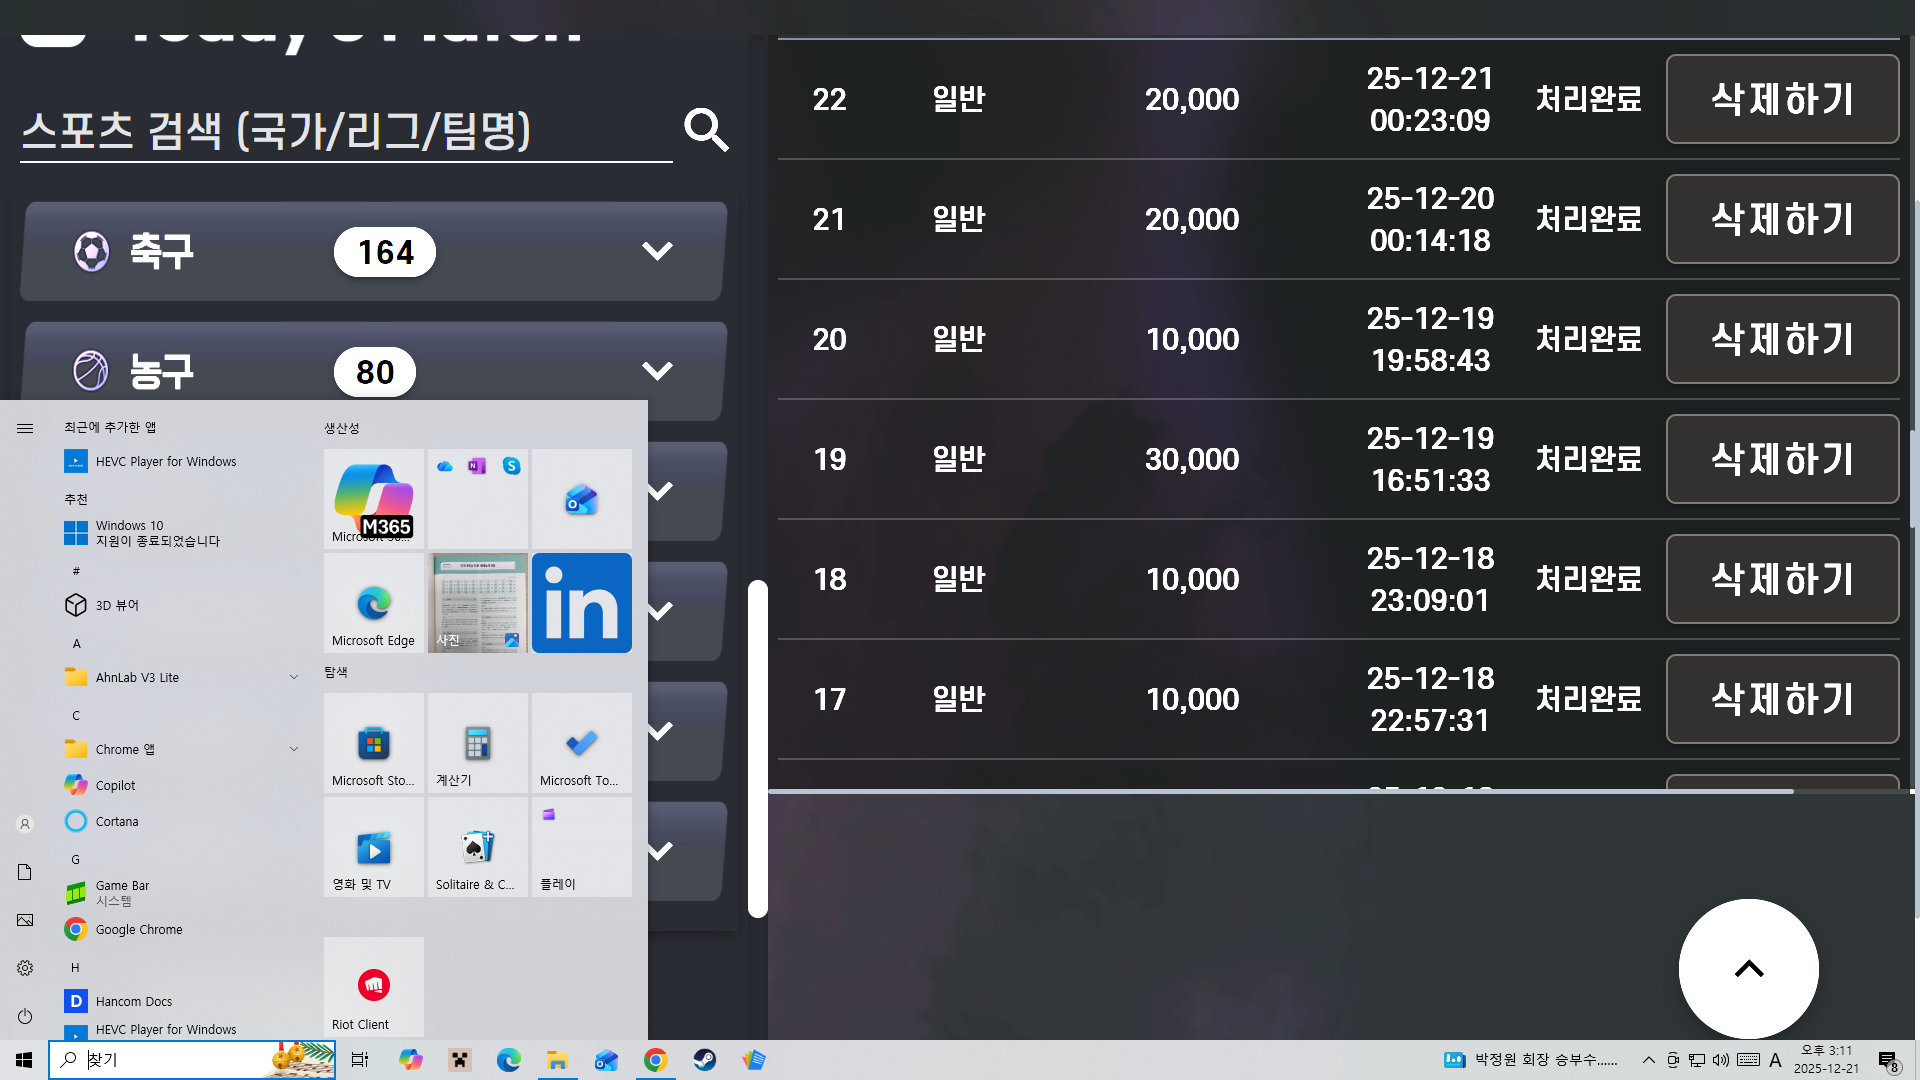Select Hancom Docs in the app list
The height and width of the screenshot is (1080, 1920).
[134, 1001]
